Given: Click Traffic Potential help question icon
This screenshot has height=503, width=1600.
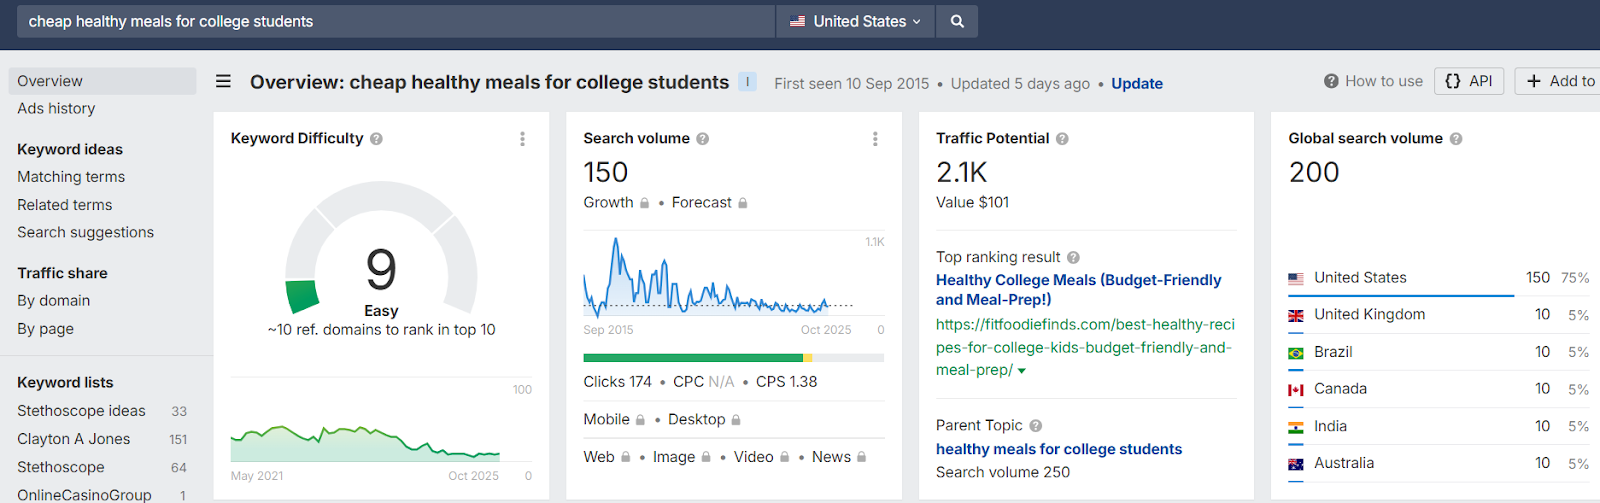Looking at the screenshot, I should tap(1062, 139).
